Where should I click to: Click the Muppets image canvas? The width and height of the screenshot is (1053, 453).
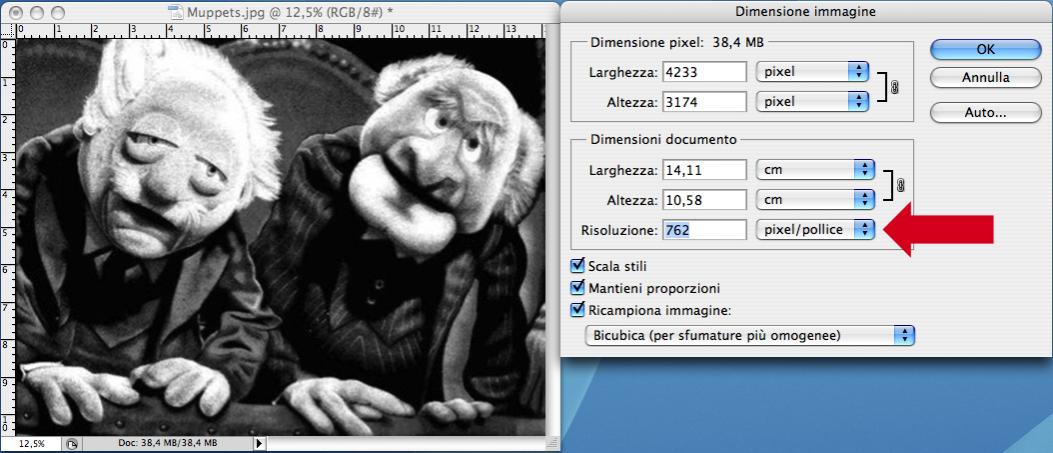pyautogui.click(x=281, y=236)
